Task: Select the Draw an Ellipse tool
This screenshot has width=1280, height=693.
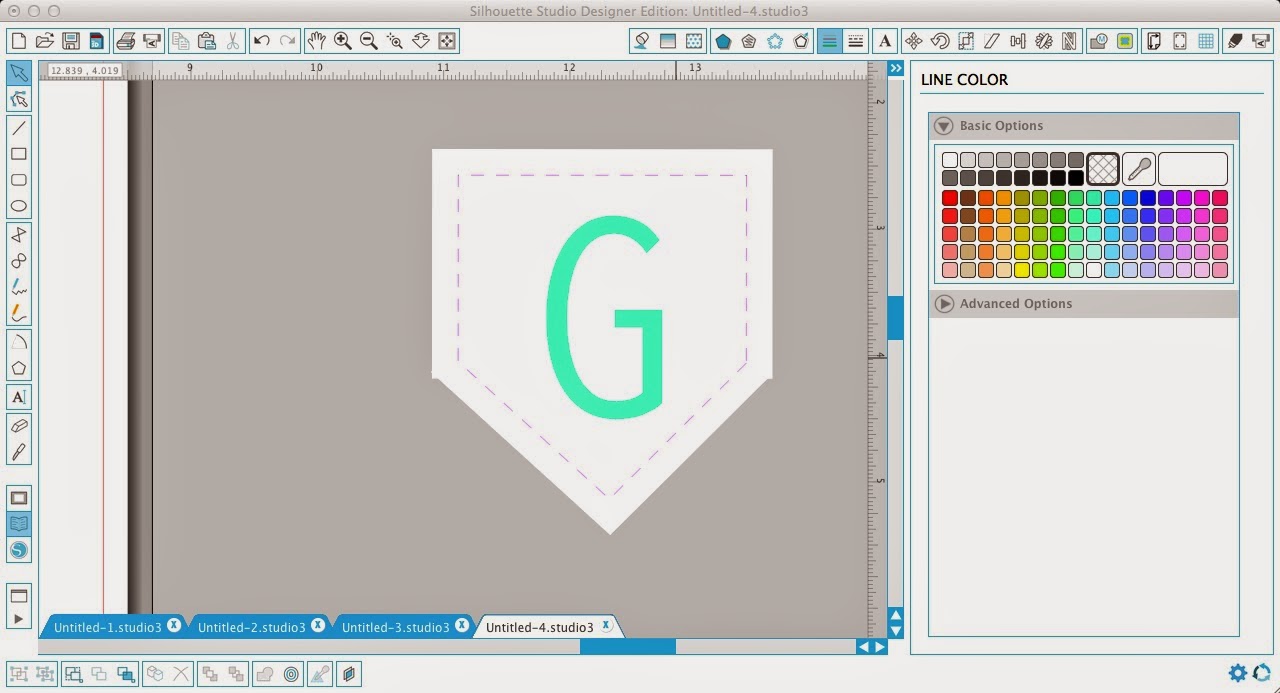Action: pyautogui.click(x=18, y=206)
